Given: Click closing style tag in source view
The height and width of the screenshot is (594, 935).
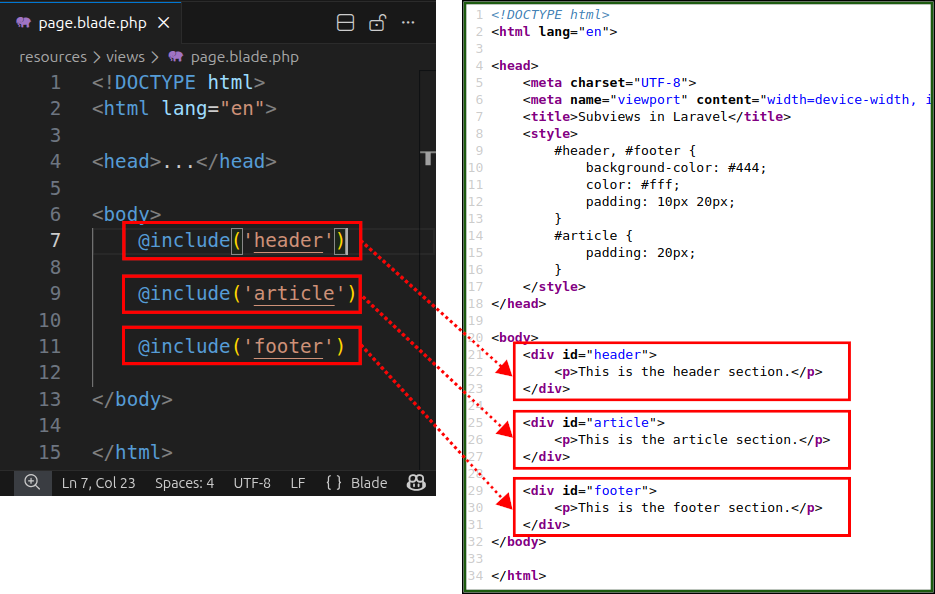Looking at the screenshot, I should (554, 286).
